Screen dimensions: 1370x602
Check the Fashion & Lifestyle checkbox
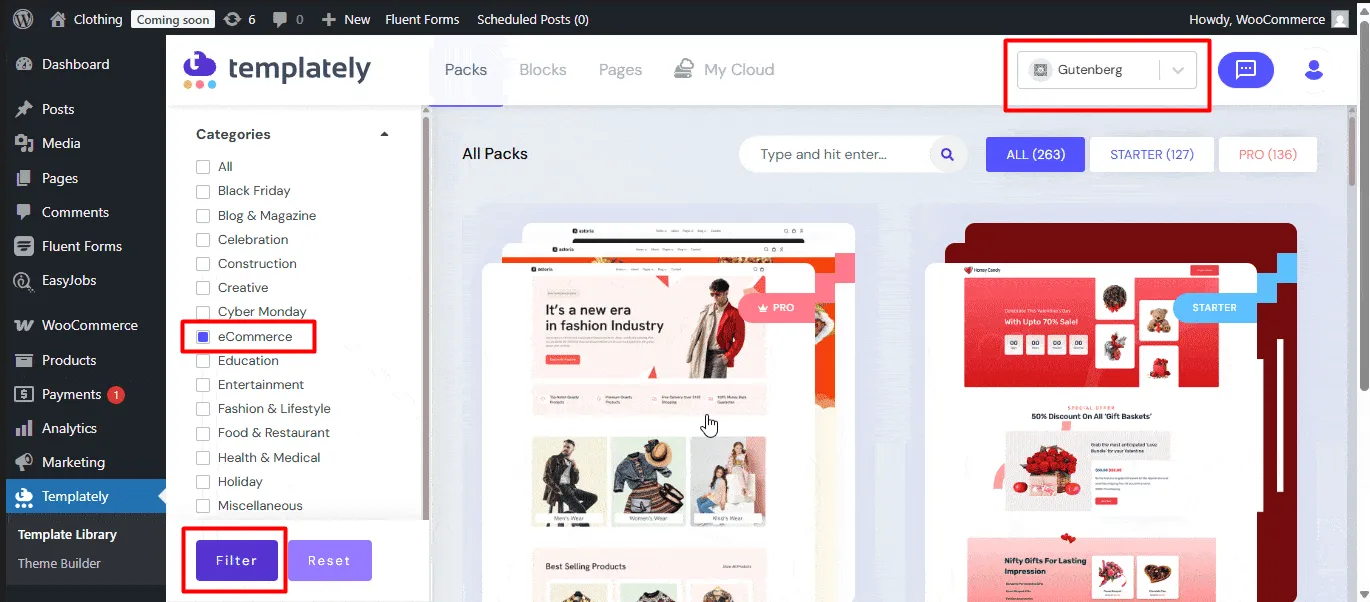[x=203, y=409]
